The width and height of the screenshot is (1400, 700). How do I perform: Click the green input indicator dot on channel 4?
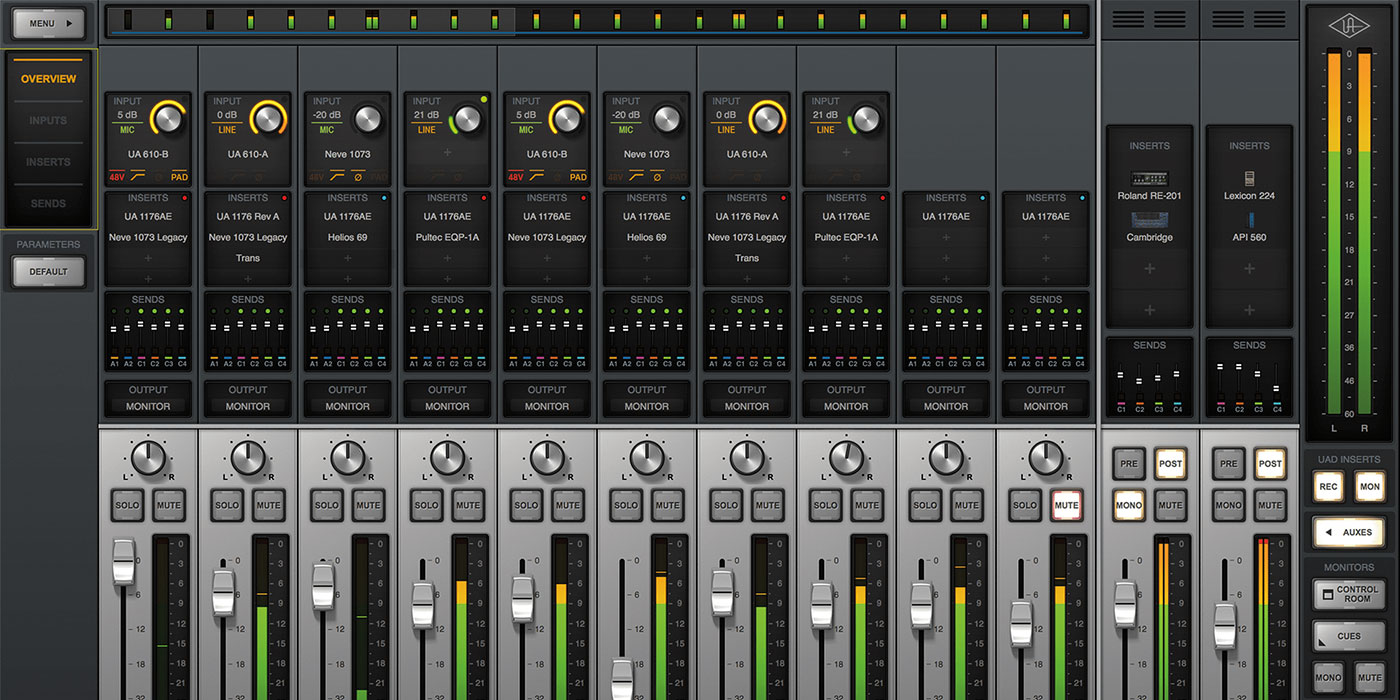click(x=484, y=99)
